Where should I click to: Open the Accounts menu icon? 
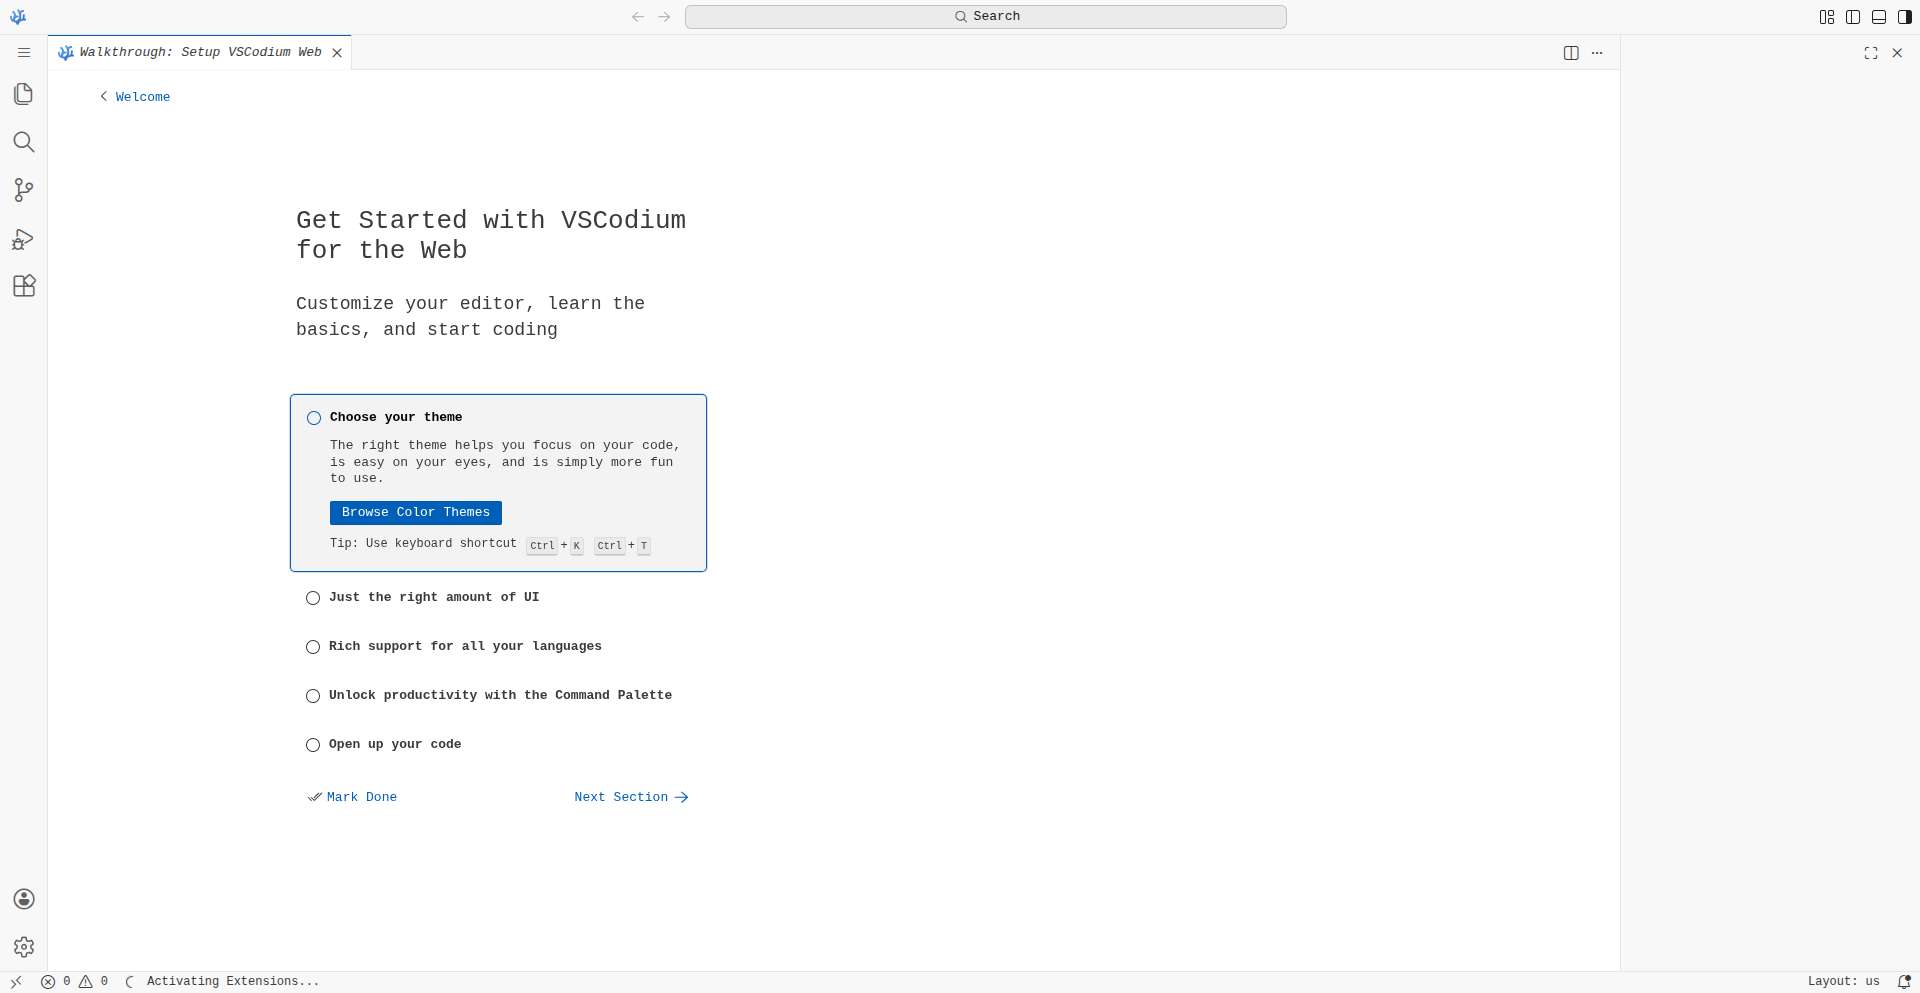tap(24, 899)
